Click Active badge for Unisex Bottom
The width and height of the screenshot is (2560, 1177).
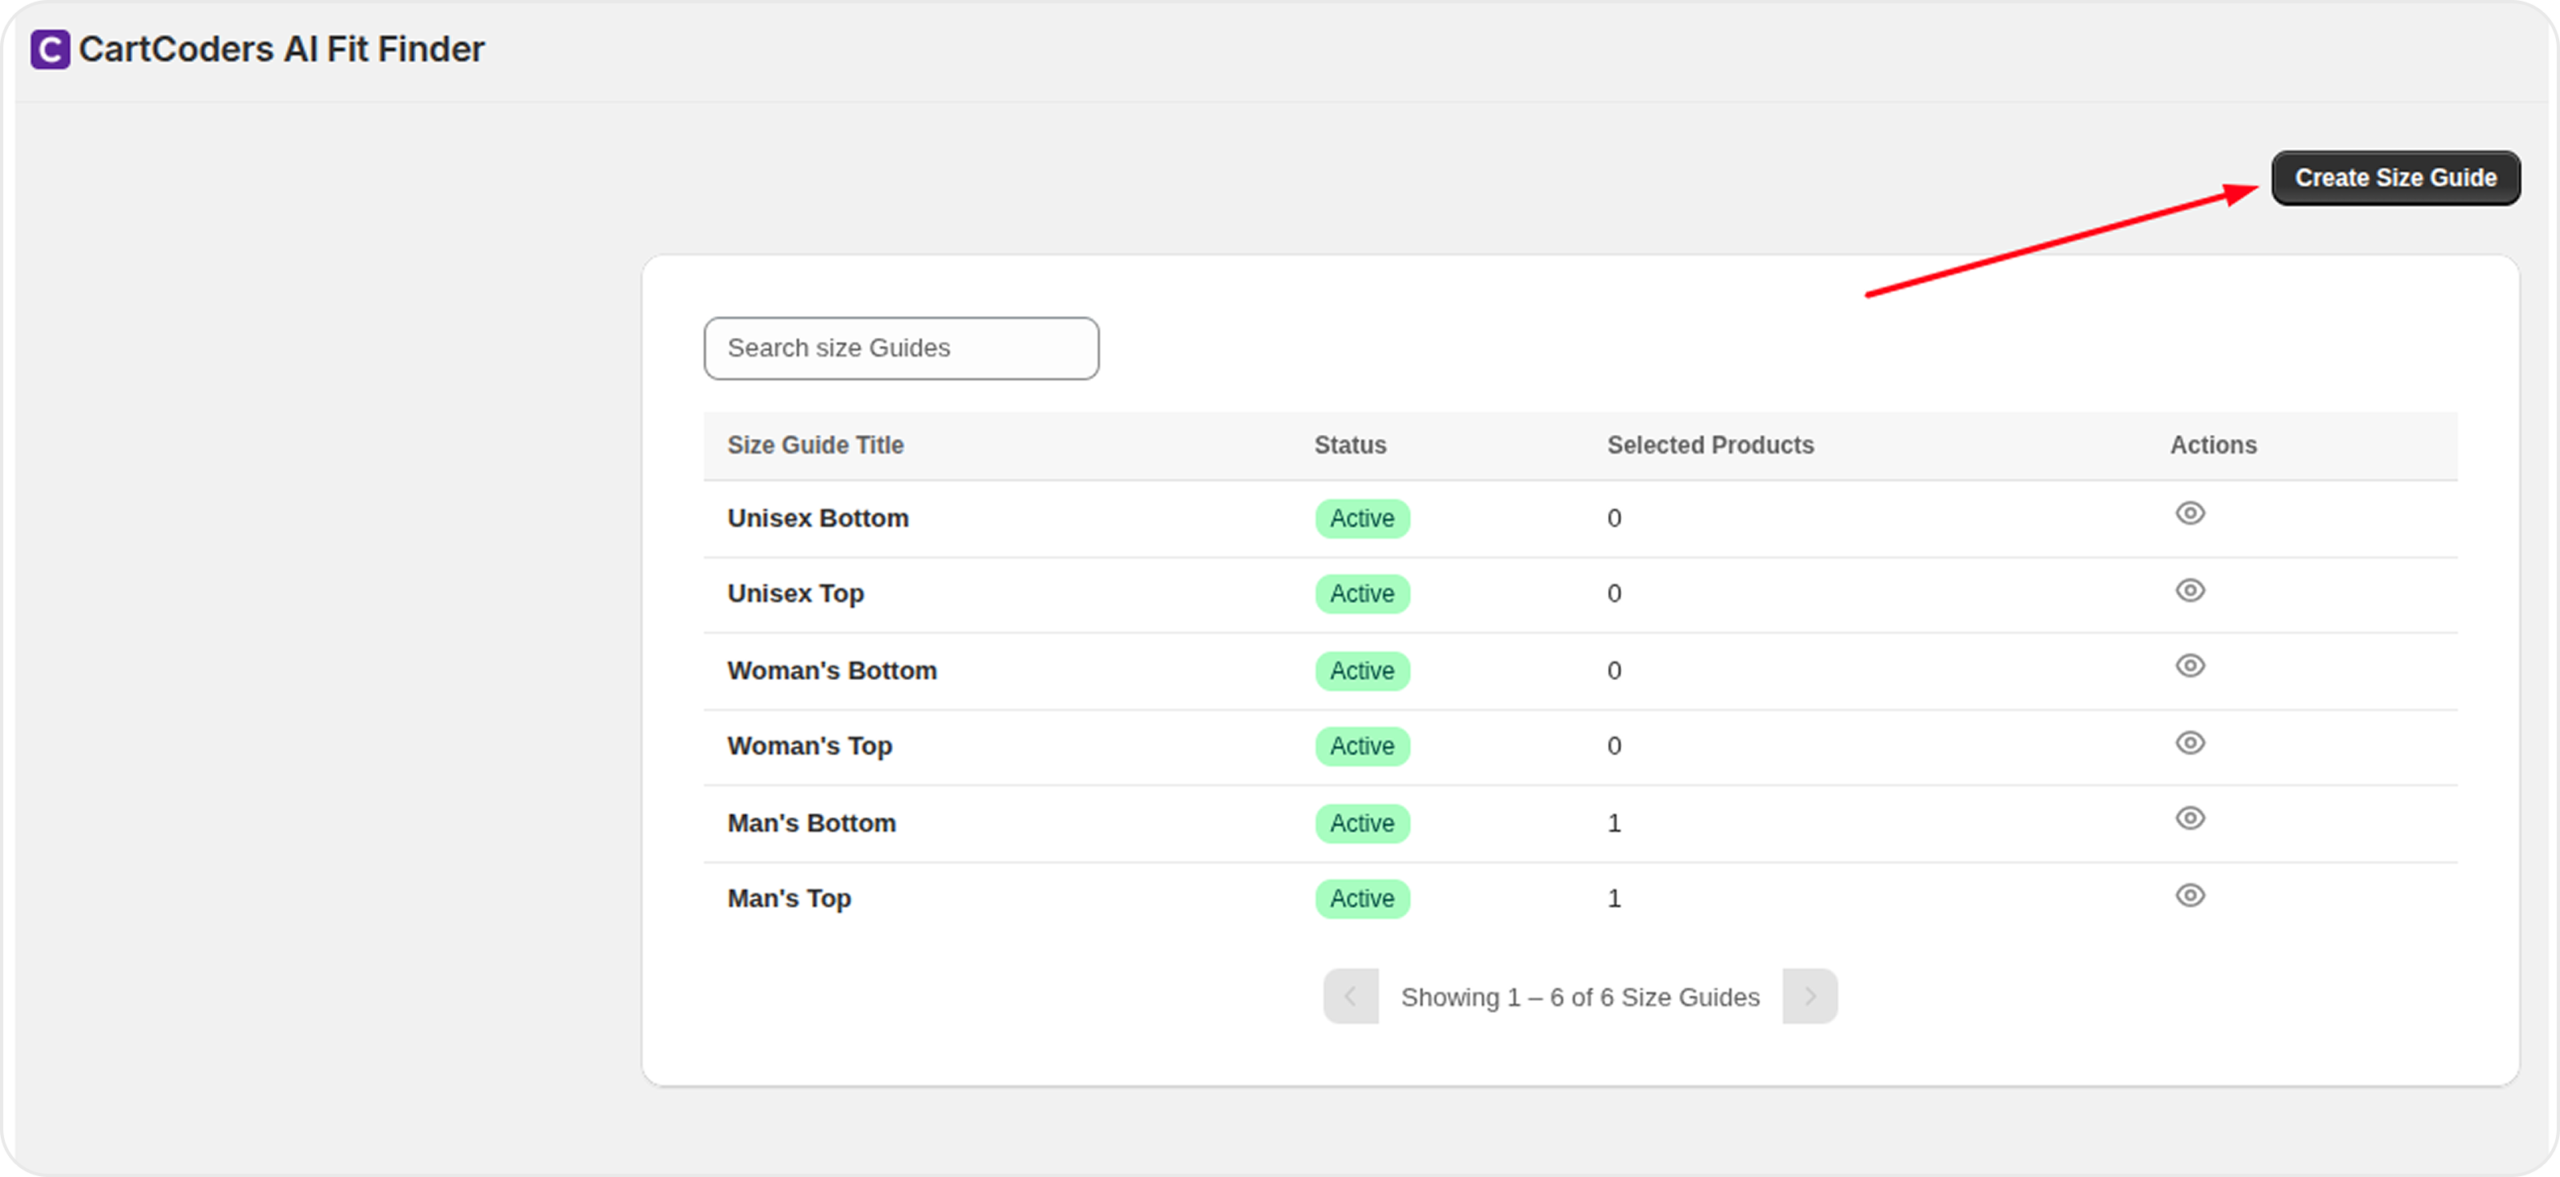(x=1361, y=519)
